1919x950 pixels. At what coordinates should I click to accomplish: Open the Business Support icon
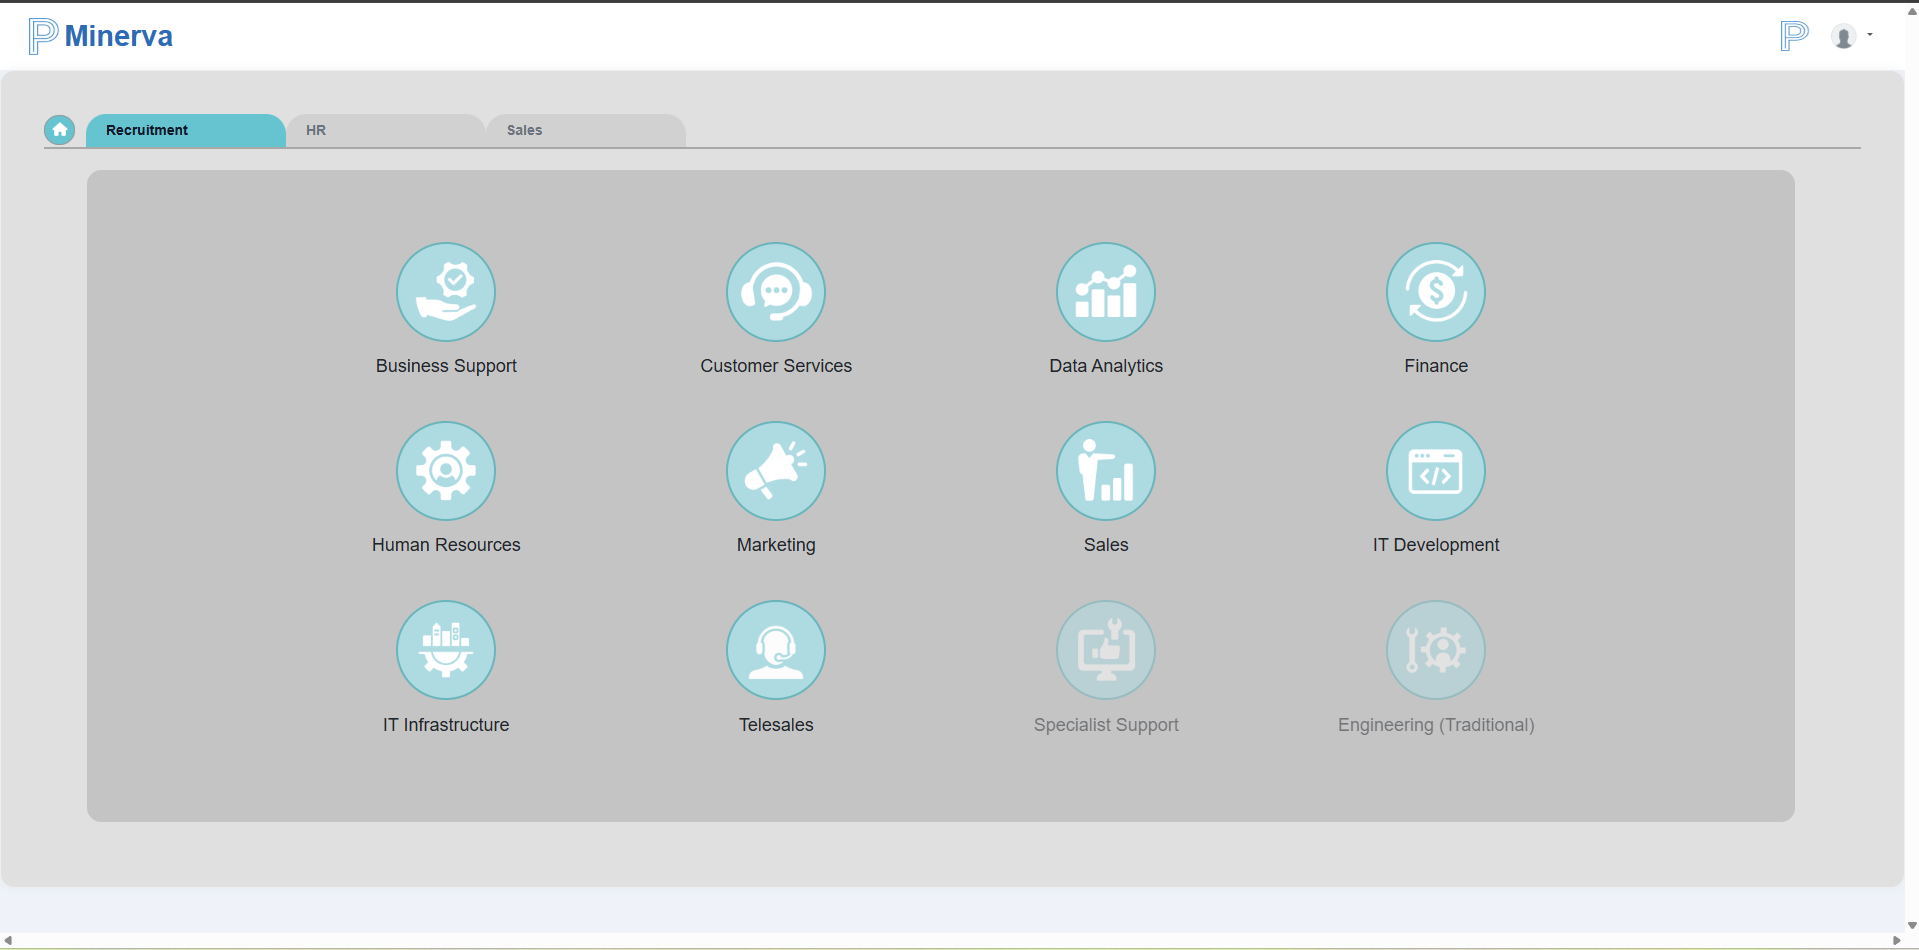coord(446,292)
